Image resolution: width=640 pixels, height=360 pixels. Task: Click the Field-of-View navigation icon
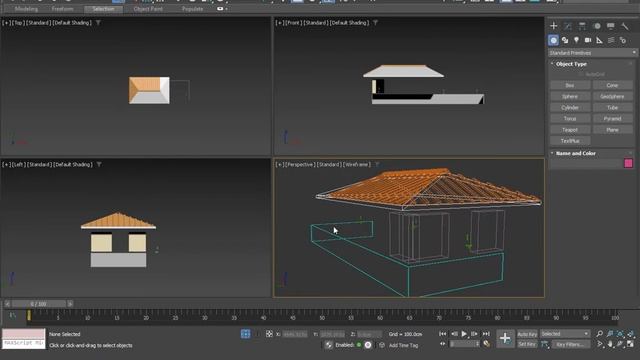600,344
